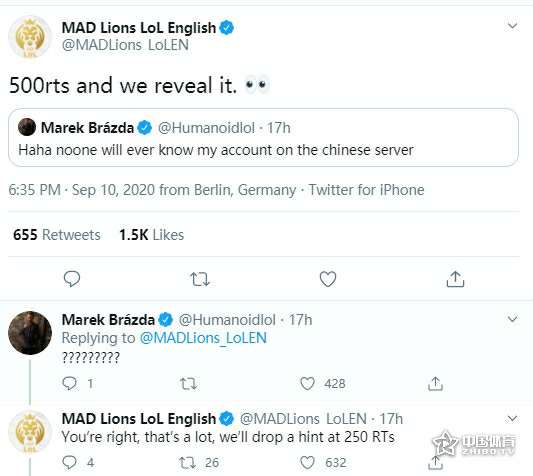Like the main MAD Lions tweet
This screenshot has width=533, height=476.
click(x=328, y=279)
